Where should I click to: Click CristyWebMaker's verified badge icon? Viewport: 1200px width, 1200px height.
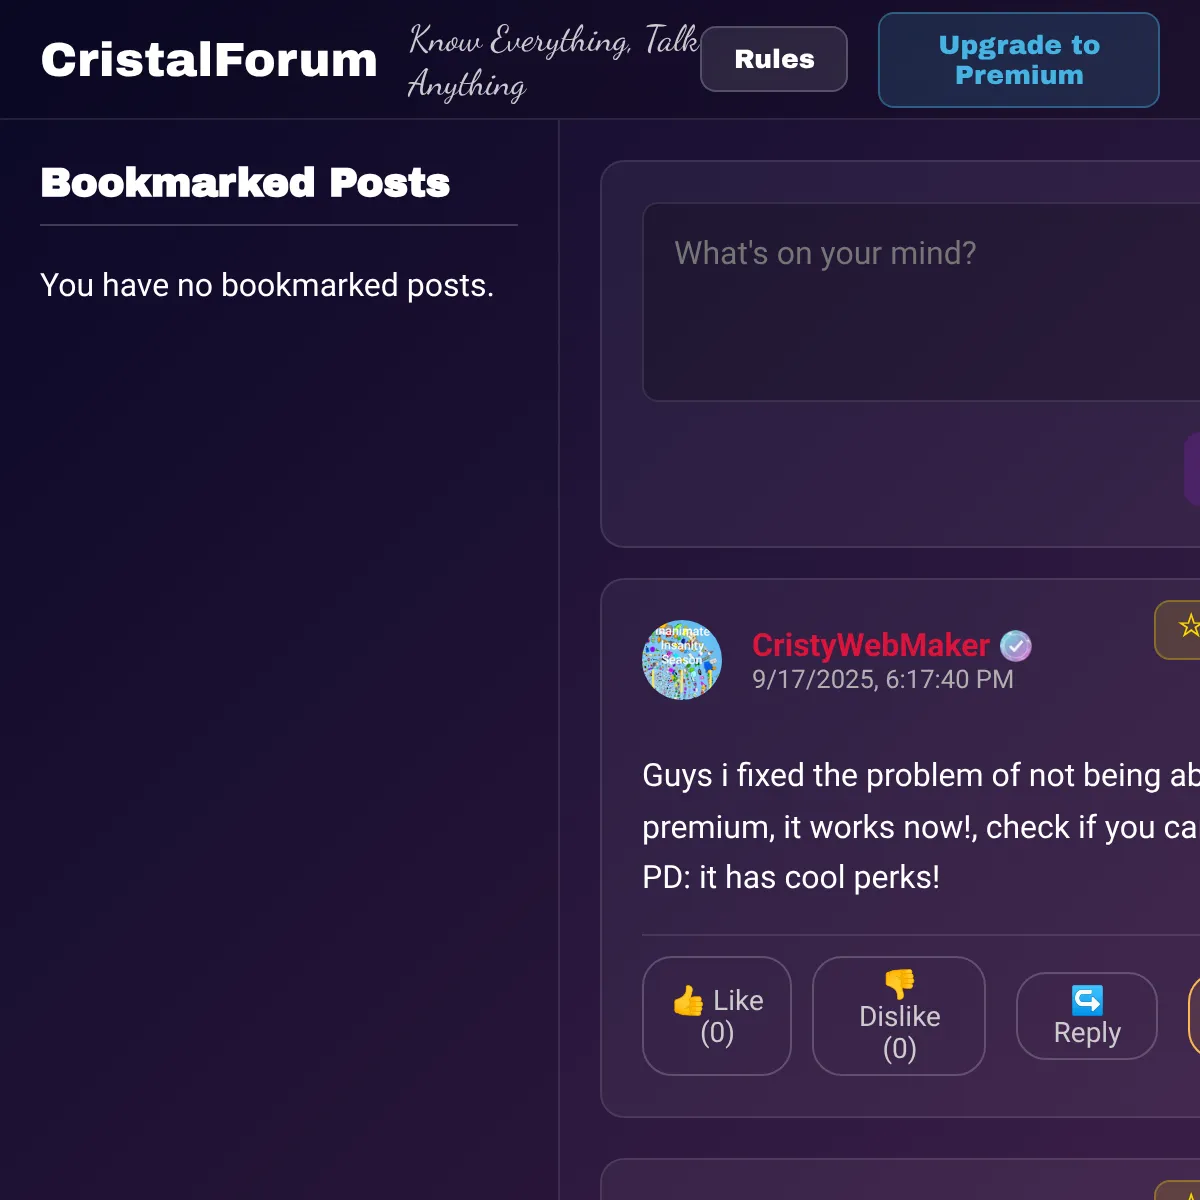tap(1016, 646)
